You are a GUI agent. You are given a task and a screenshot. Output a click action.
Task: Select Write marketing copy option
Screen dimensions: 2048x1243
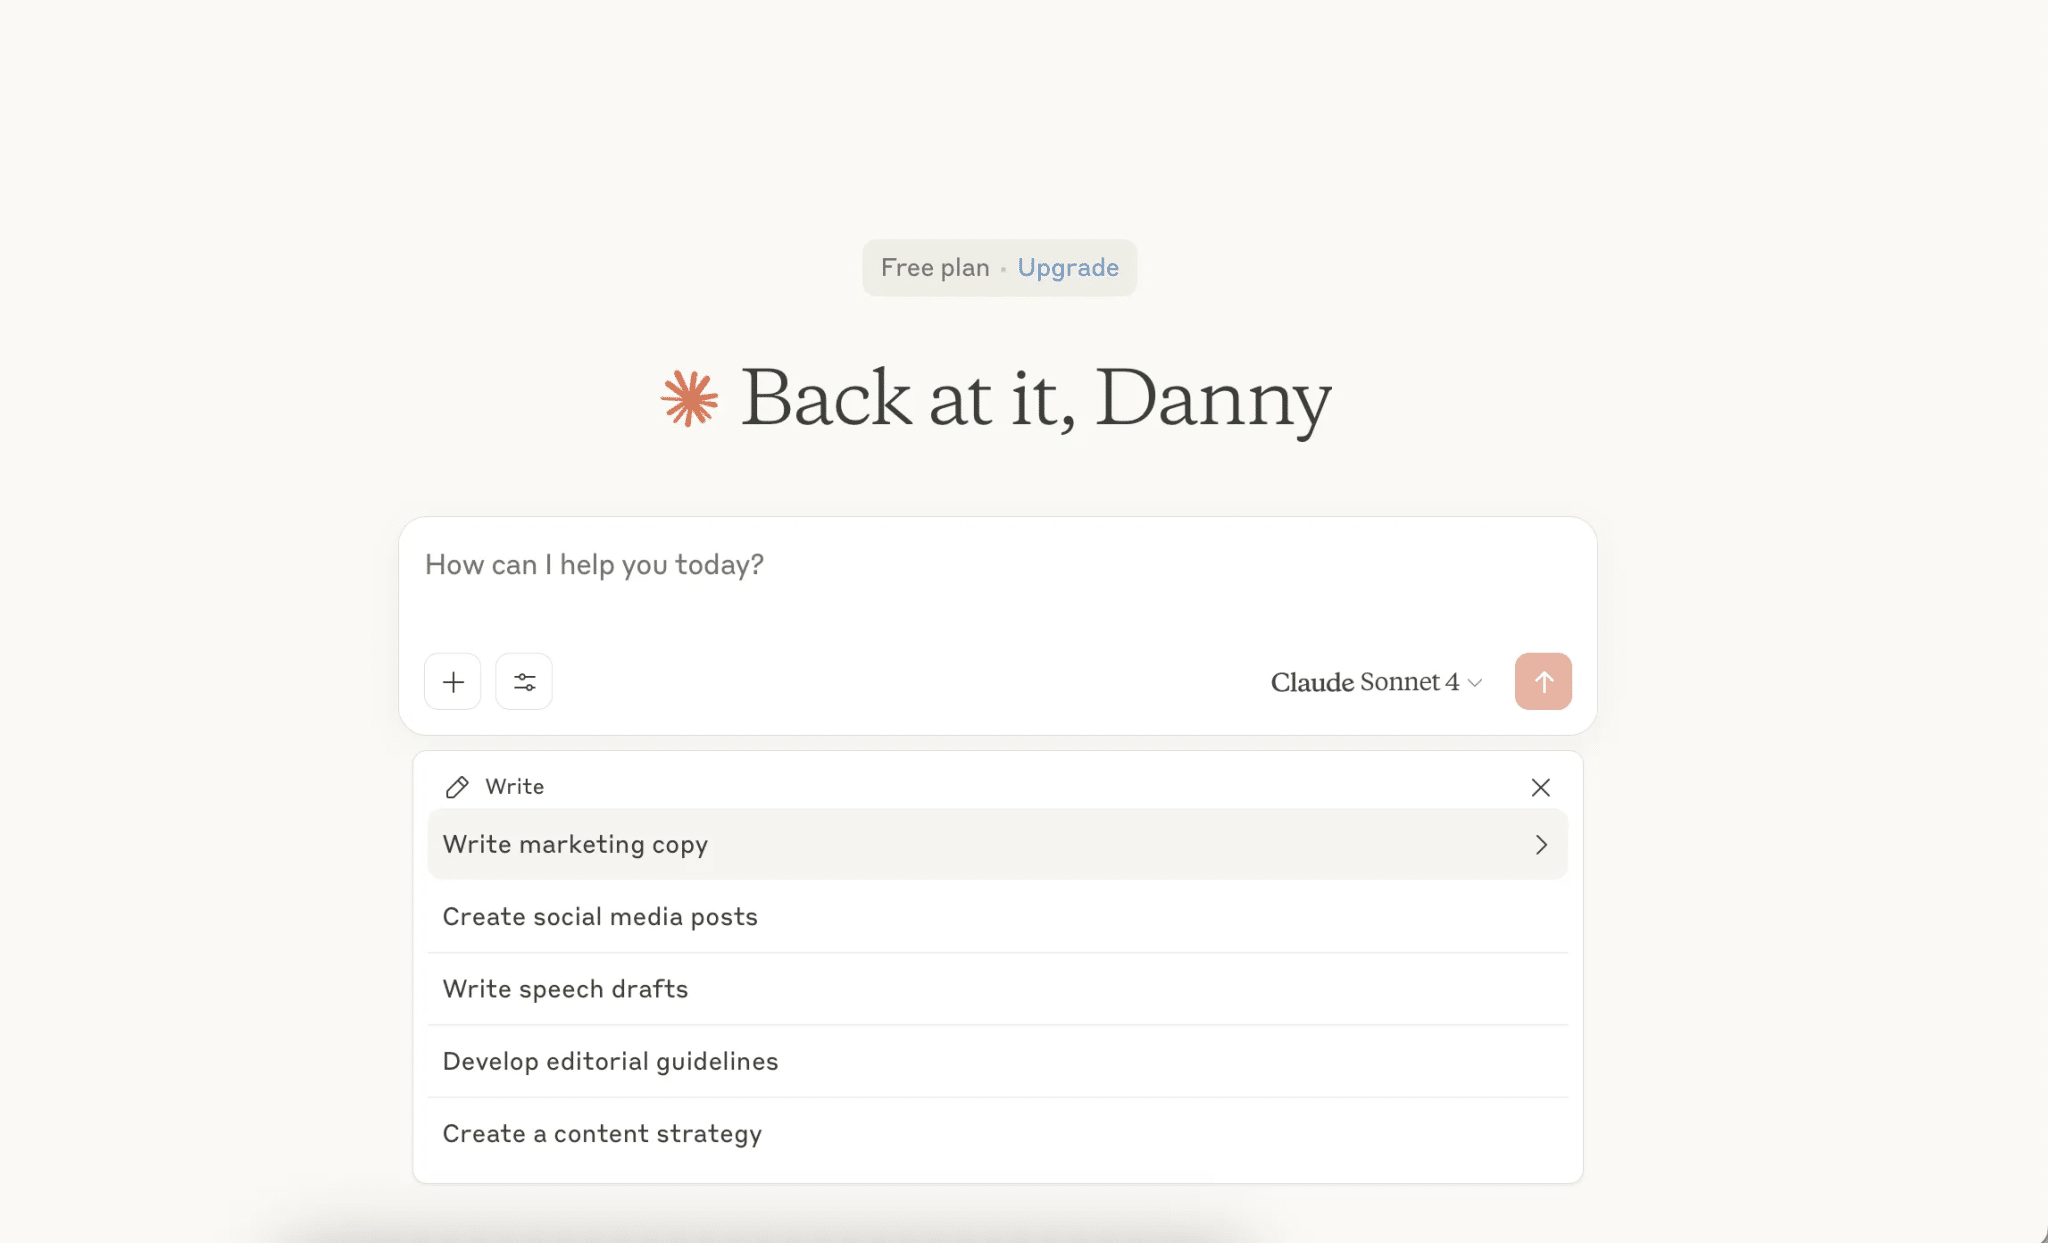point(575,844)
